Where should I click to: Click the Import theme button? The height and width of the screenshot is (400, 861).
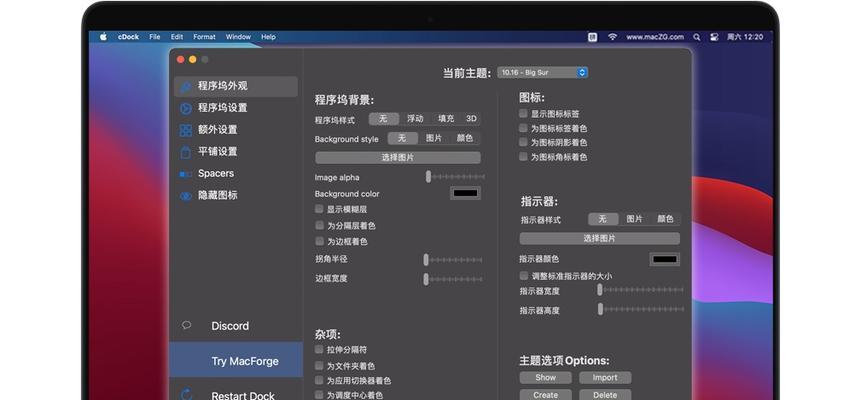coord(605,377)
